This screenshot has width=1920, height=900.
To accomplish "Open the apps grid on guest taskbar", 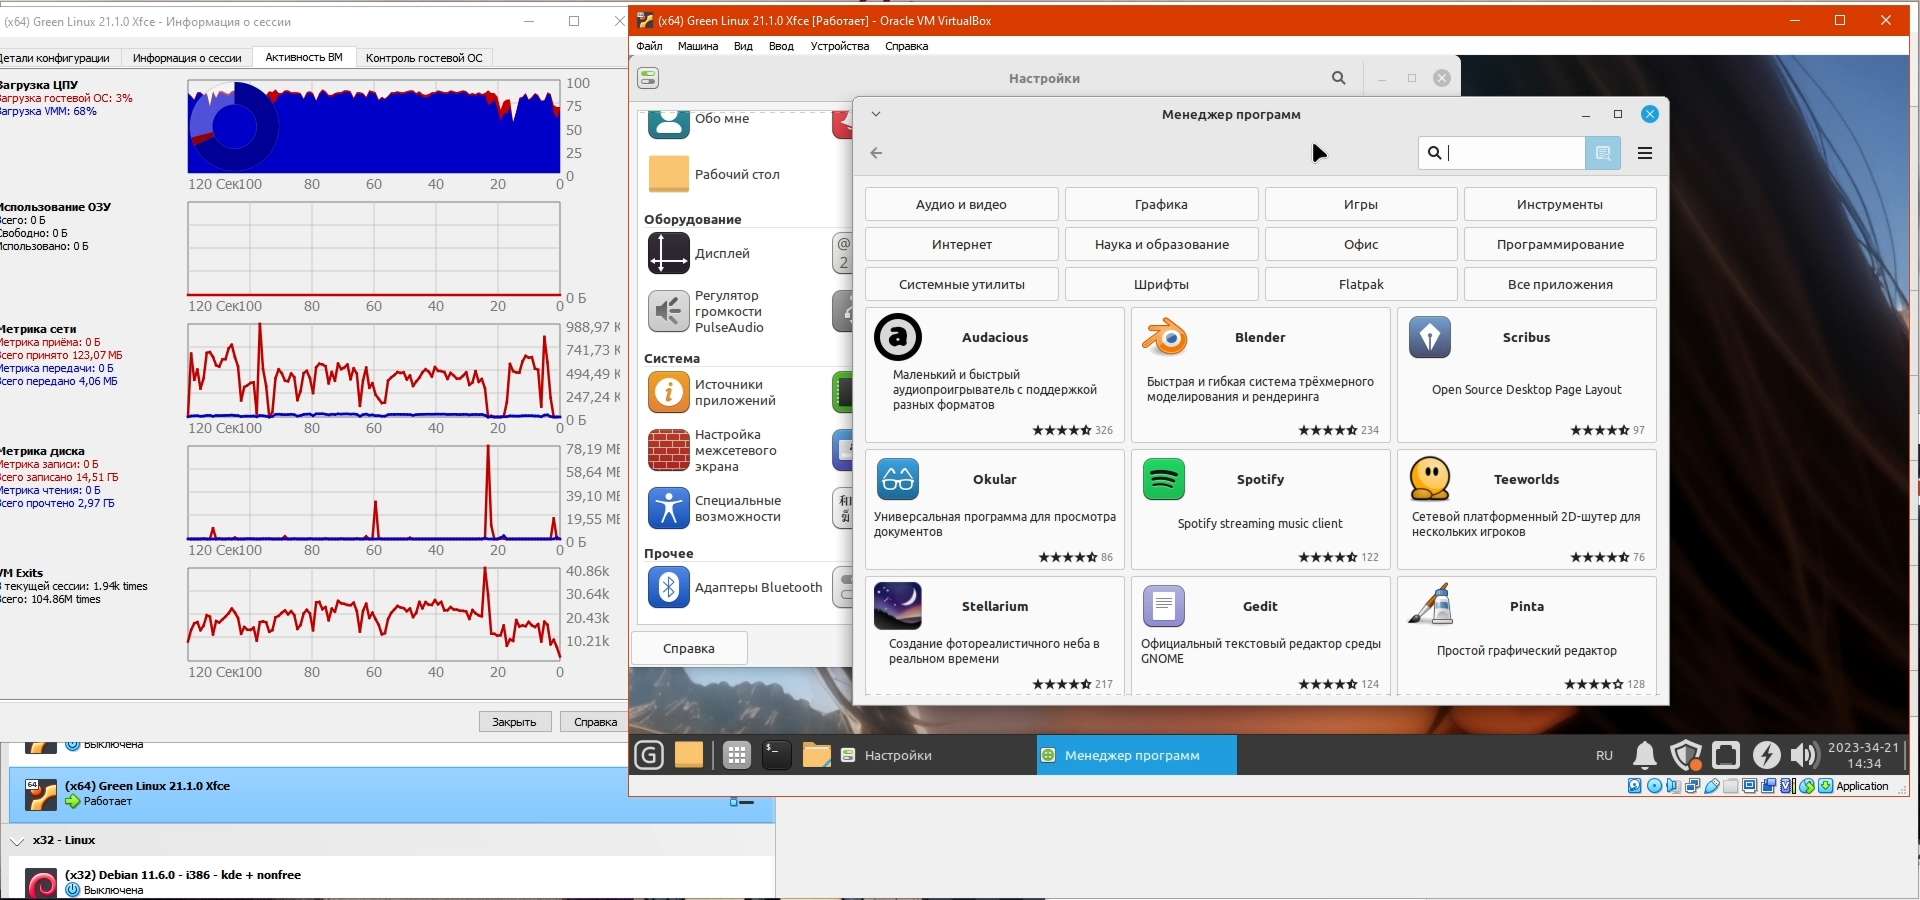I will click(737, 755).
